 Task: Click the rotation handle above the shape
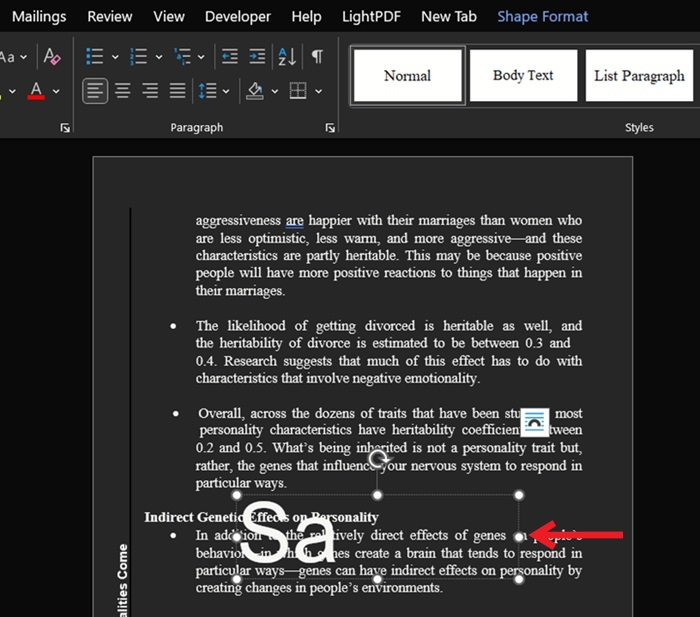click(379, 459)
